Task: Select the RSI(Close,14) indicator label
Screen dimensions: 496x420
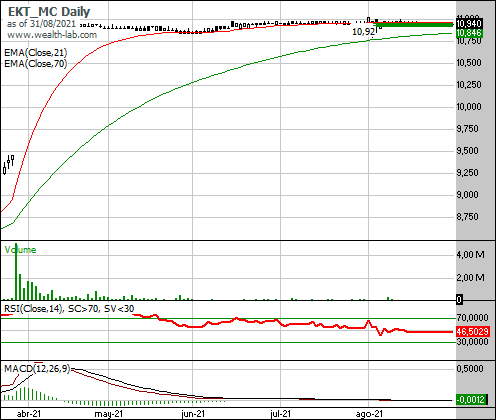Action: tap(33, 309)
